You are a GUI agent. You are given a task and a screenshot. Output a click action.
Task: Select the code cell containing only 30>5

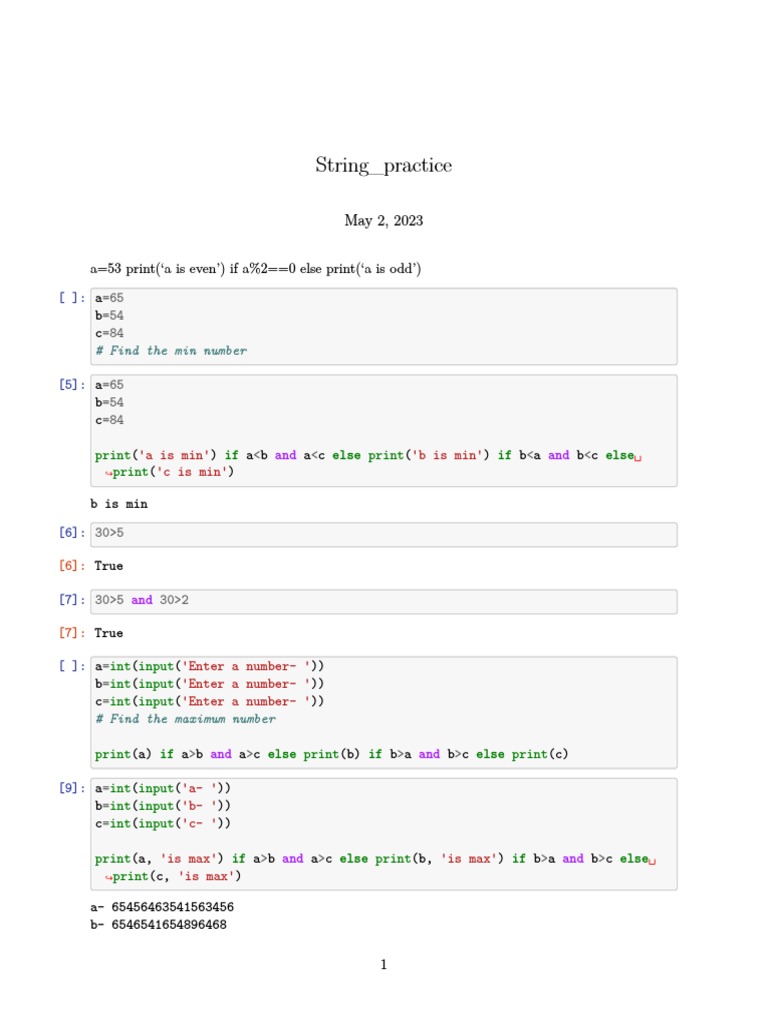[x=383, y=534]
